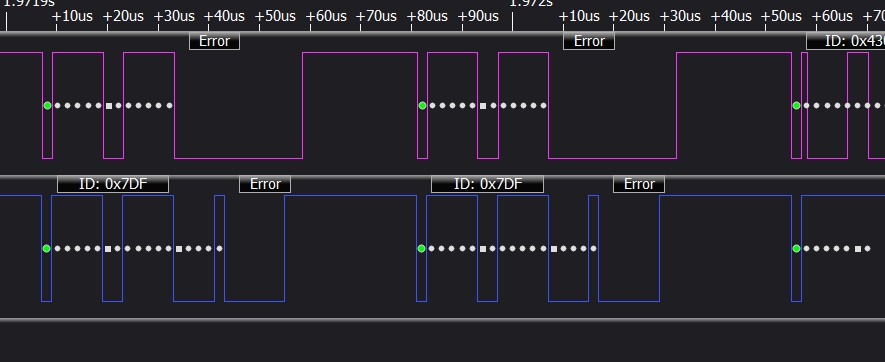Select second white square stuff-bit on magenta waveform
Screen dimensions: 885x362
pos(483,106)
